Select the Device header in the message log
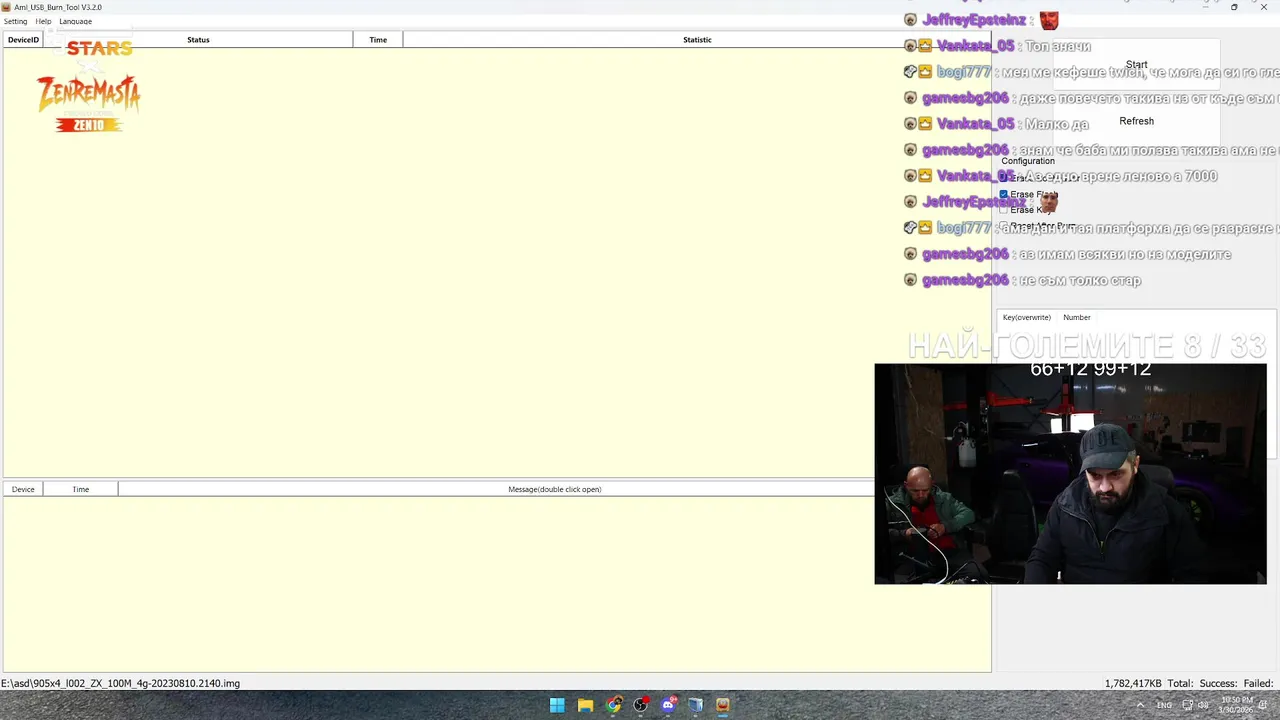The width and height of the screenshot is (1280, 720). tap(23, 489)
